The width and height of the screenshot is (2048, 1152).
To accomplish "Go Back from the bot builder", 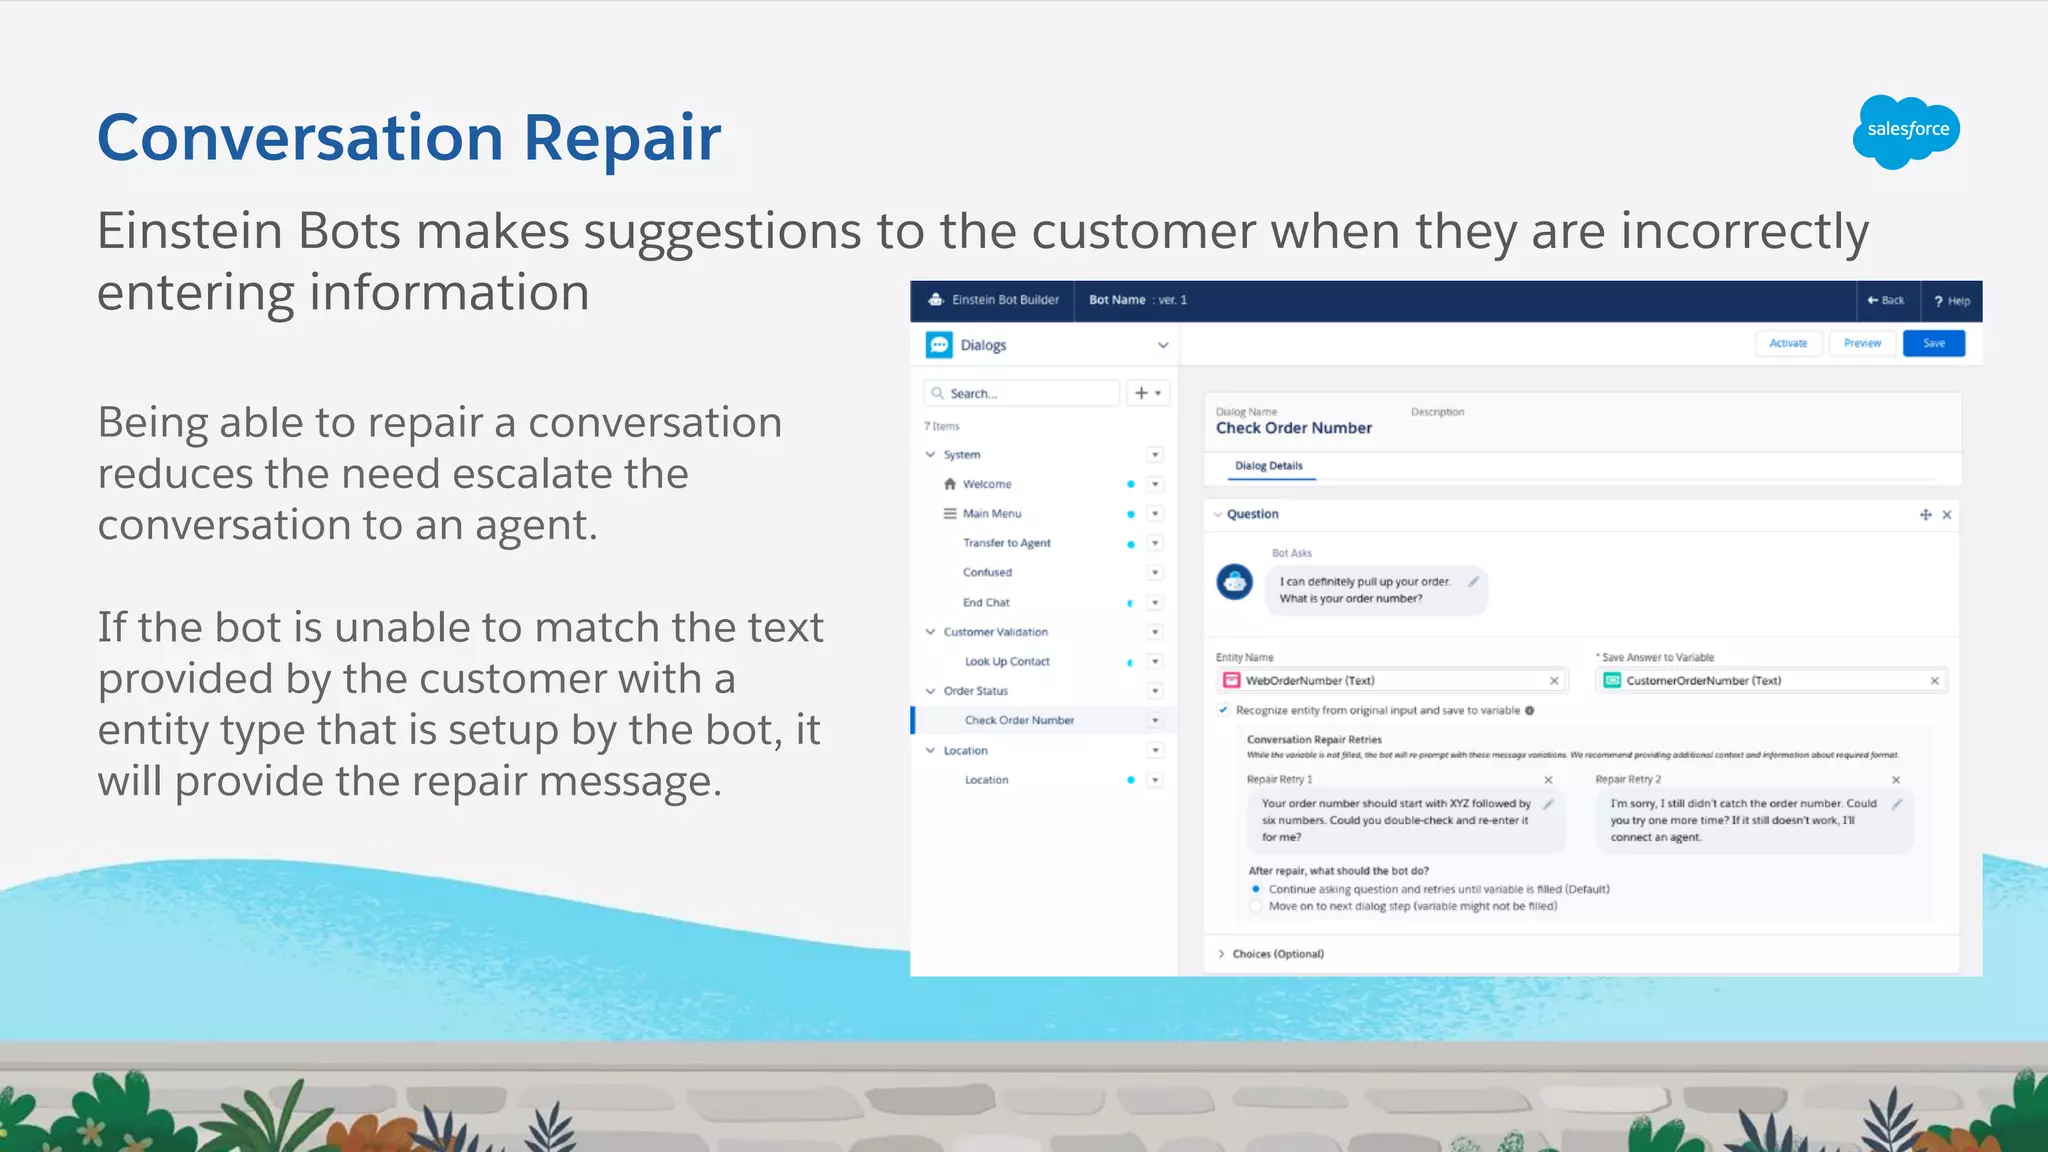I will coord(1886,300).
